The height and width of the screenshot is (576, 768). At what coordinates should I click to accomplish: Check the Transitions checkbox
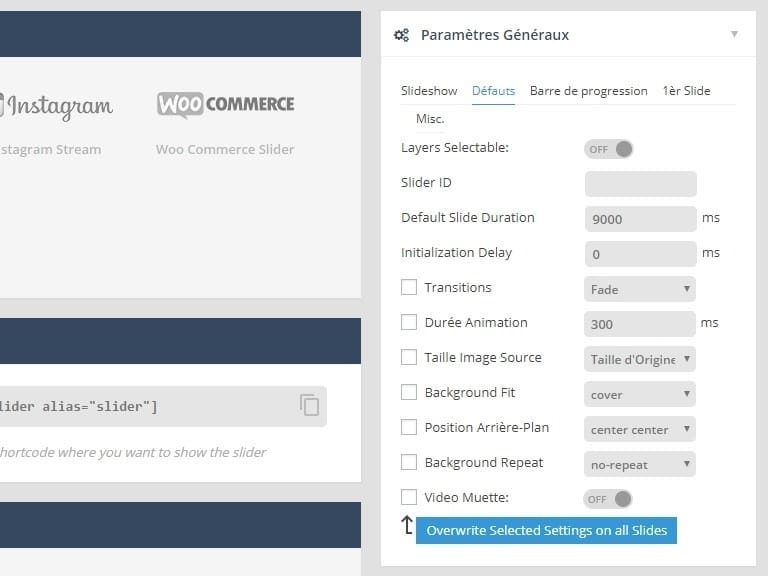pyautogui.click(x=409, y=288)
